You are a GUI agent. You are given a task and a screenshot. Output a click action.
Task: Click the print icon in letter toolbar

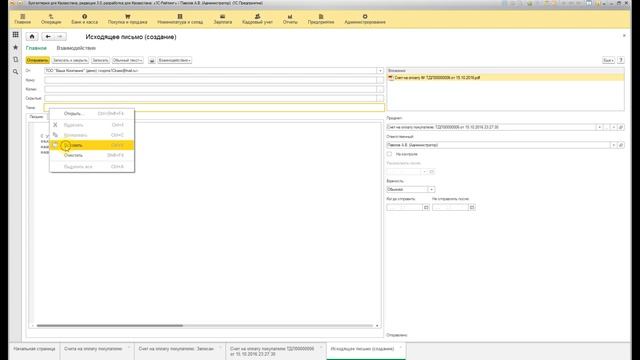tap(152, 60)
